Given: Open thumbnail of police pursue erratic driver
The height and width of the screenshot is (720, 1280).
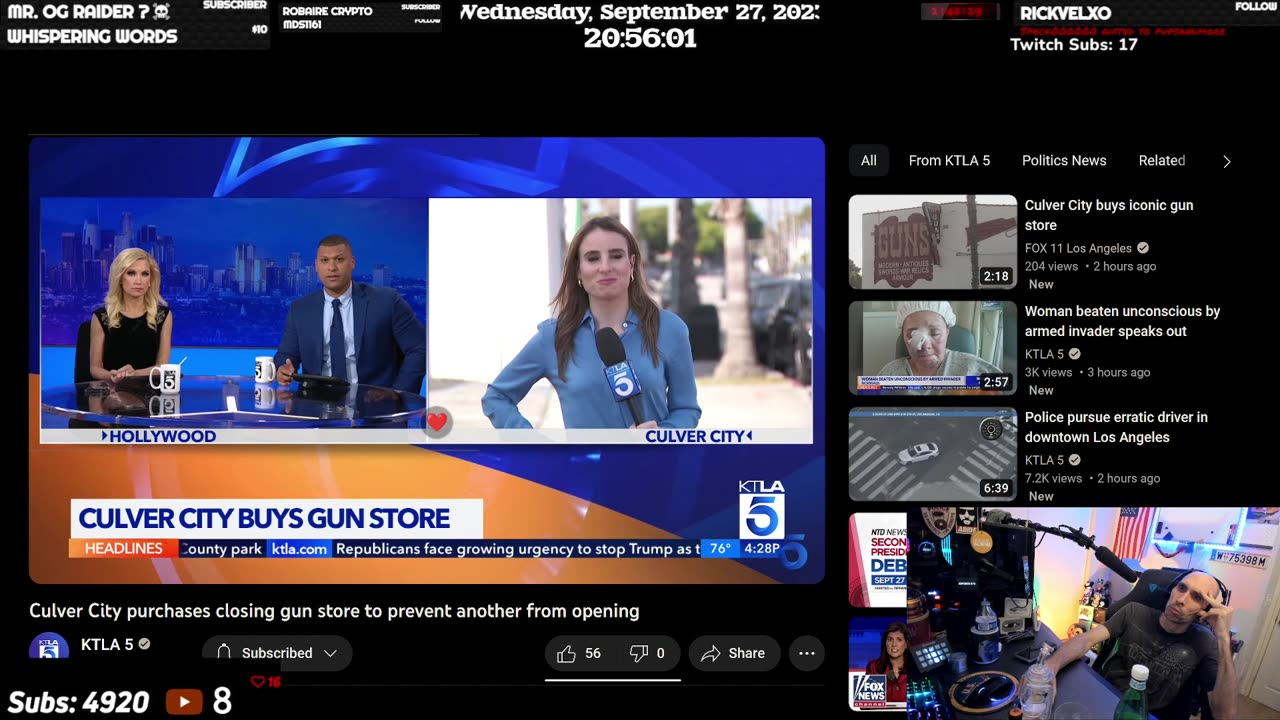Looking at the screenshot, I should [933, 454].
